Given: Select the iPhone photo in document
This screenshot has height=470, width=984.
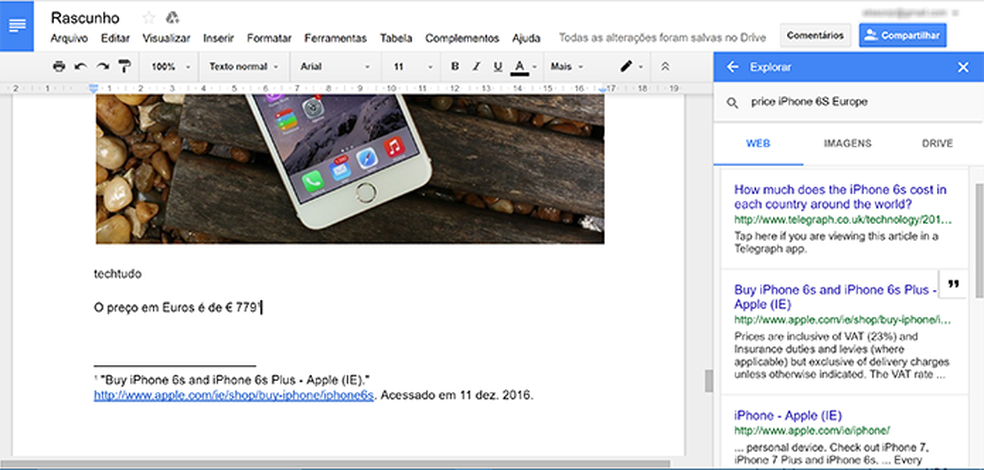Looking at the screenshot, I should tap(350, 169).
